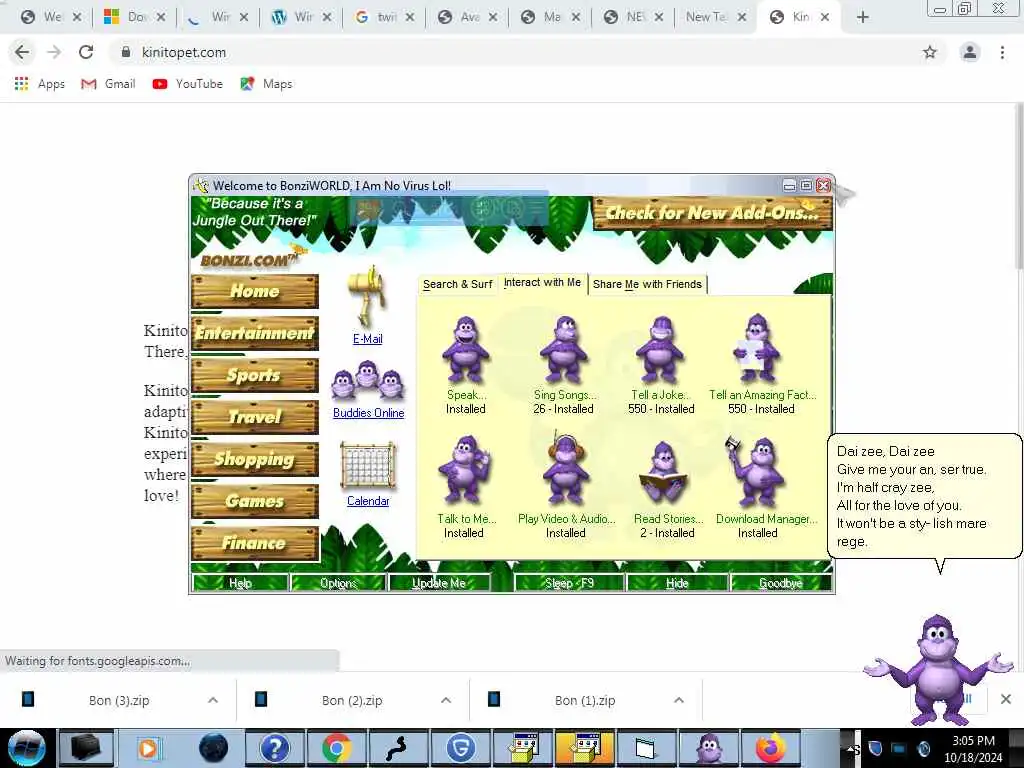Open the Read Stories gorilla icon
This screenshot has height=768, width=1024.
[x=662, y=473]
